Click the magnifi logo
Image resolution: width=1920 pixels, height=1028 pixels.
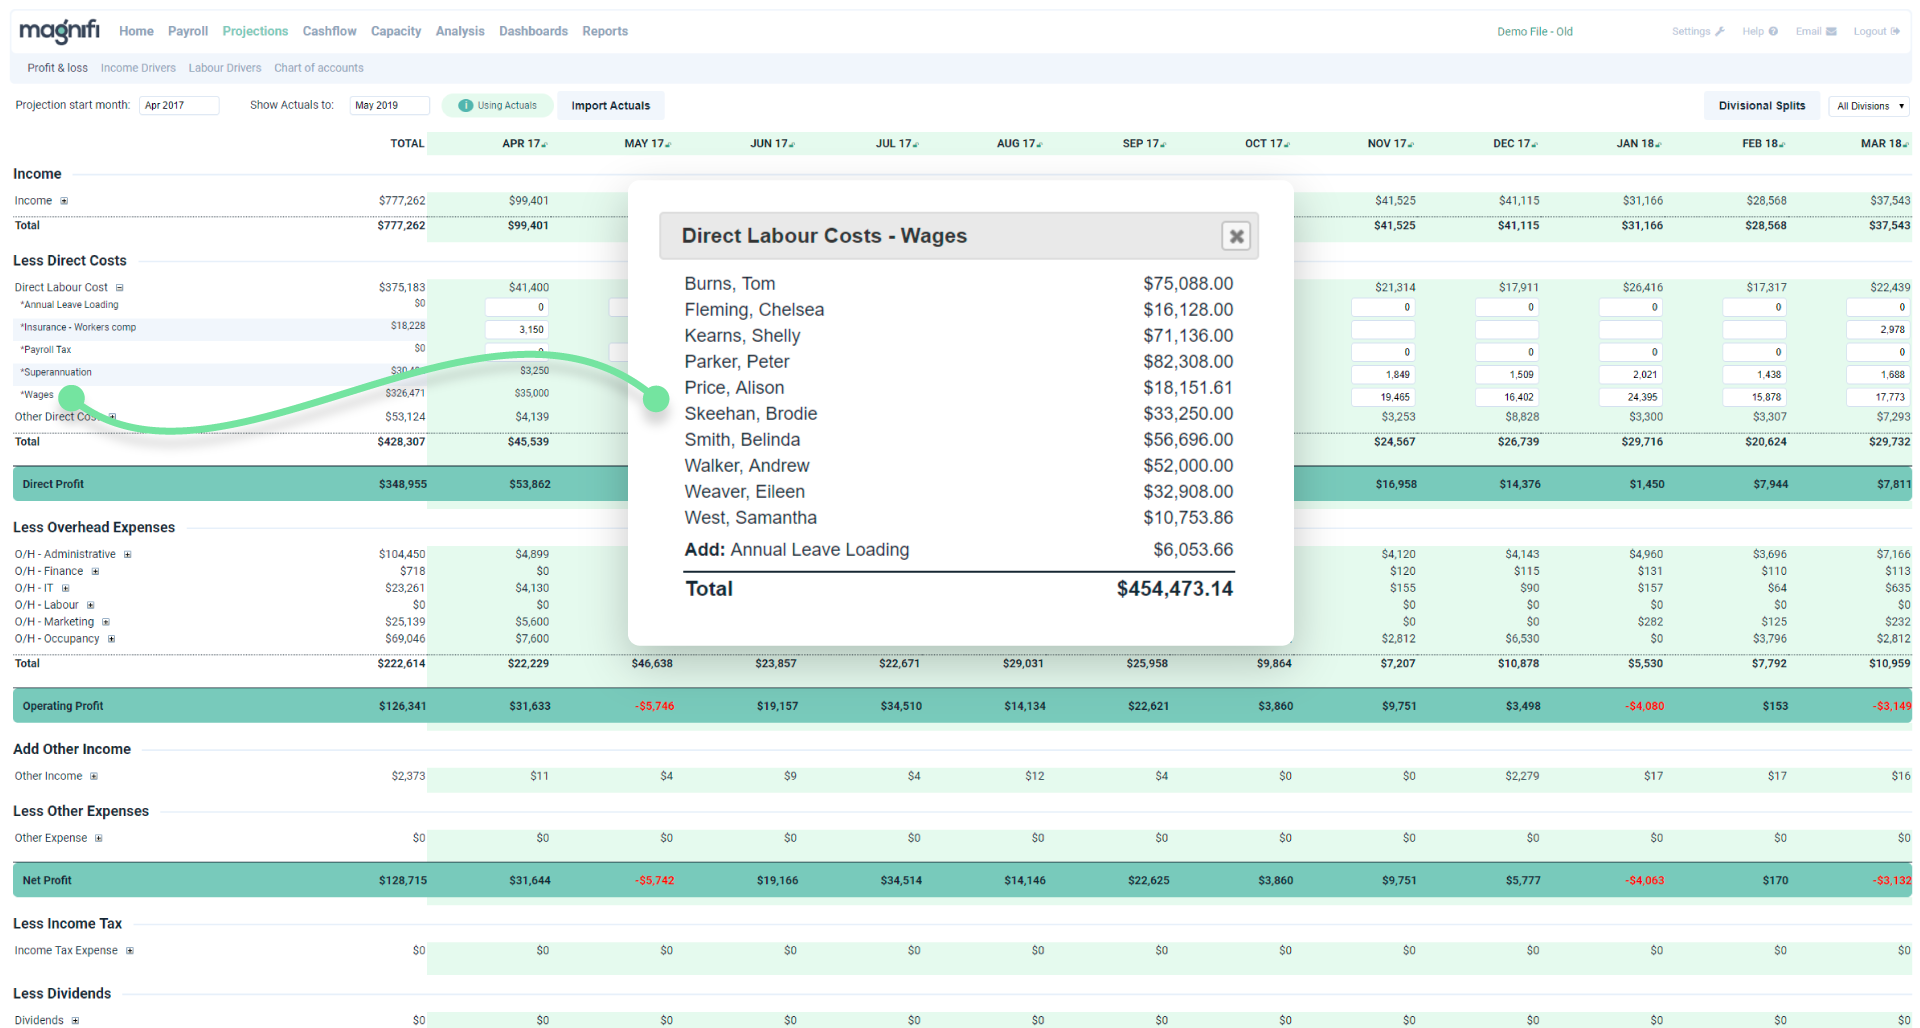[58, 31]
